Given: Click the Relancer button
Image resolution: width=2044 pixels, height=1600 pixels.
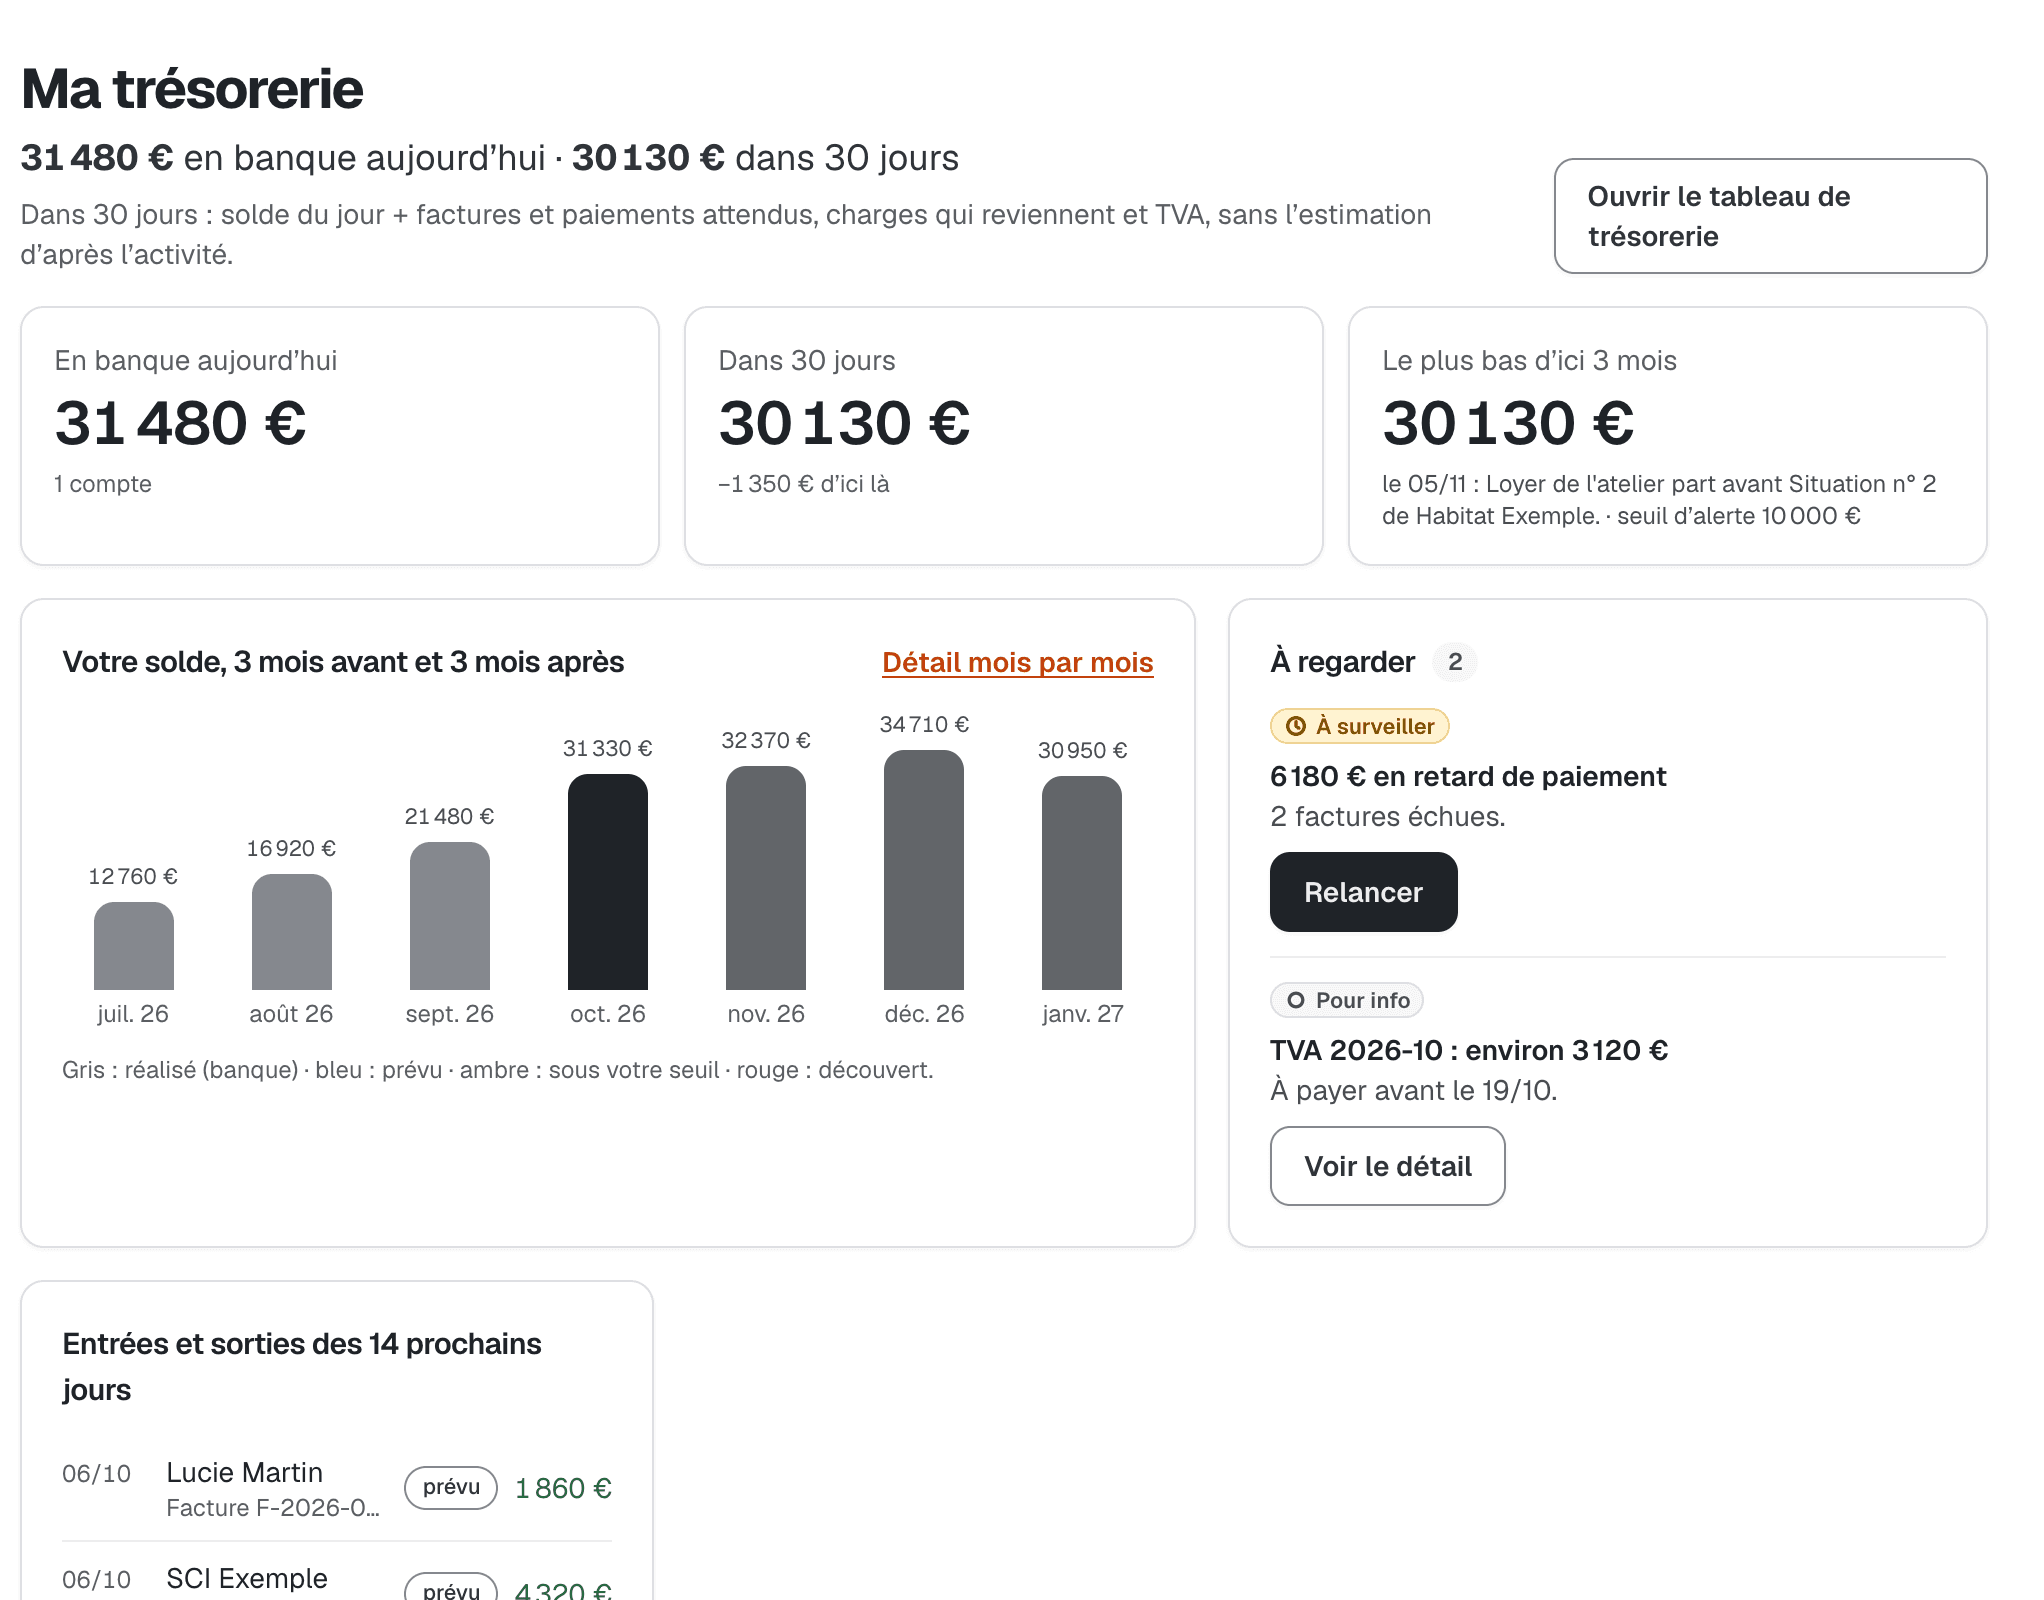Looking at the screenshot, I should pyautogui.click(x=1363, y=892).
